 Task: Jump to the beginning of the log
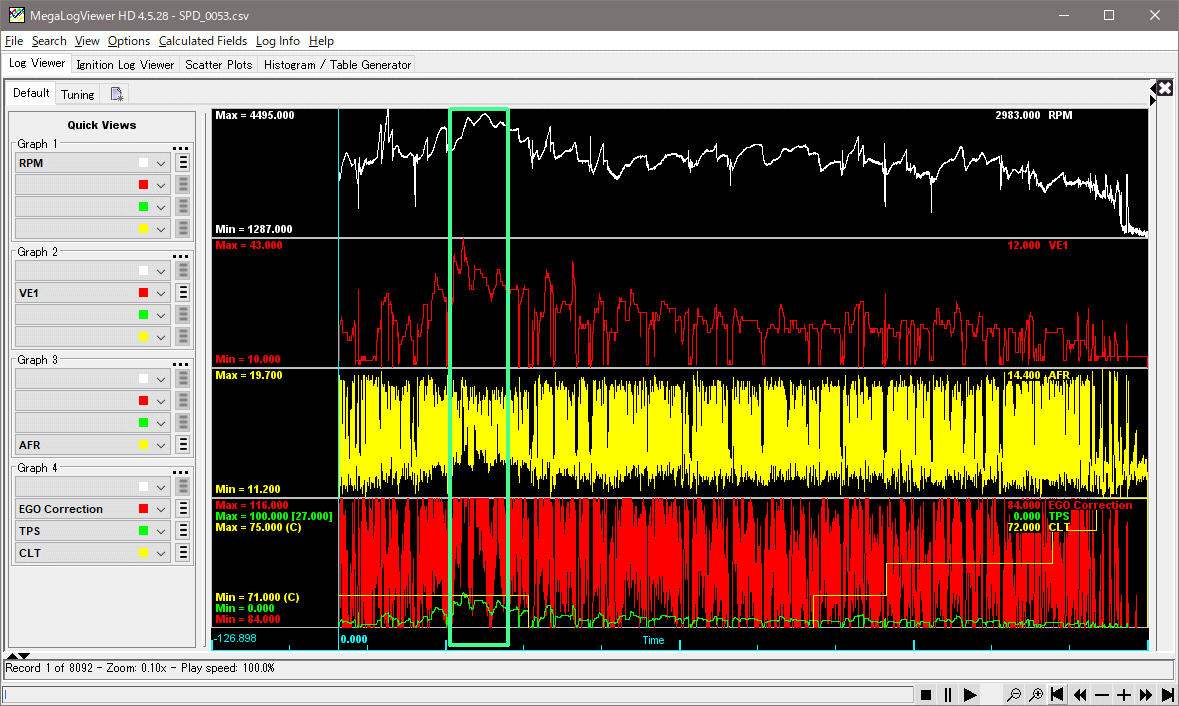point(1058,694)
